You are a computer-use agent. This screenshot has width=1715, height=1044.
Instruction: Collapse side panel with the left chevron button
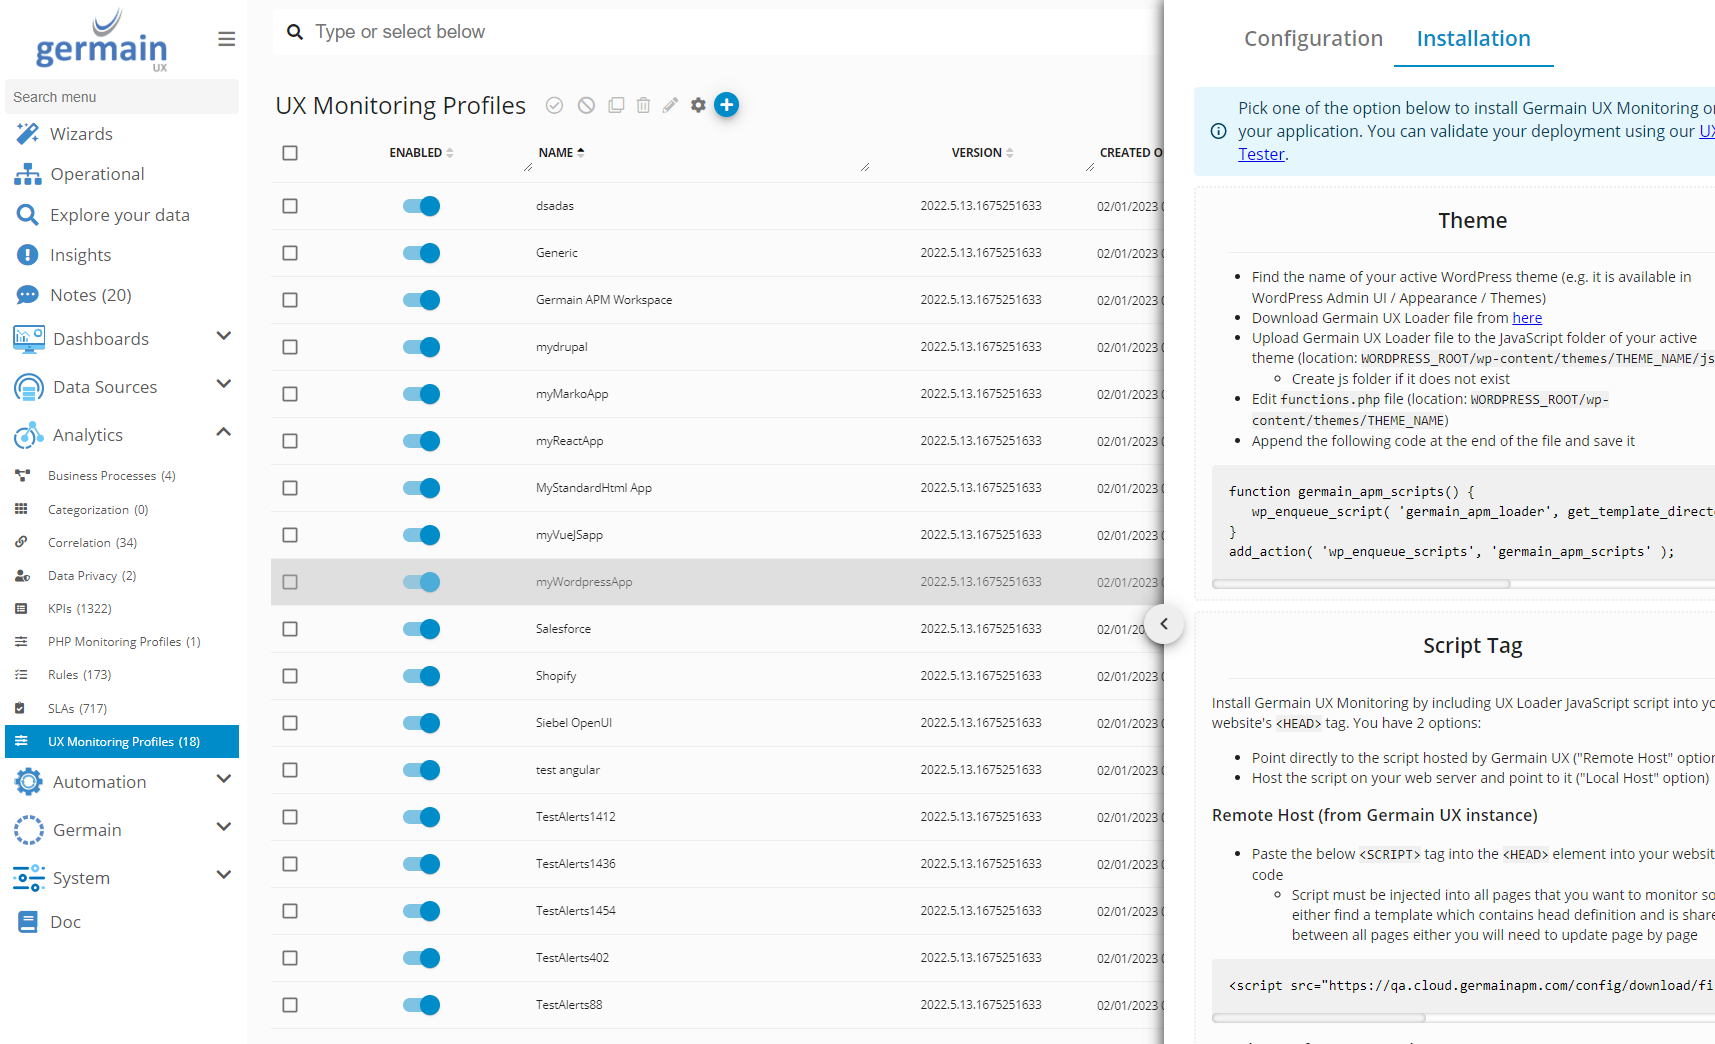point(1164,624)
